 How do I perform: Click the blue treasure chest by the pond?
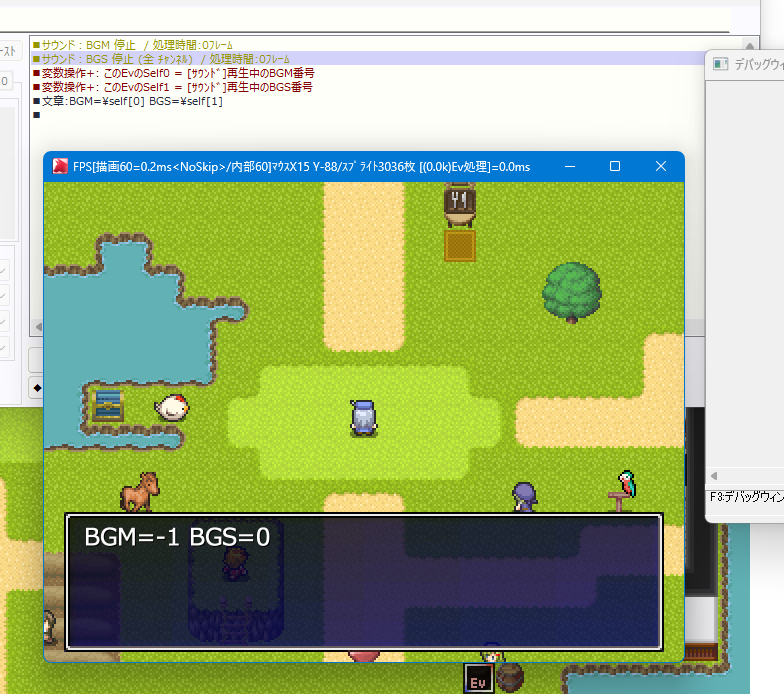point(107,405)
